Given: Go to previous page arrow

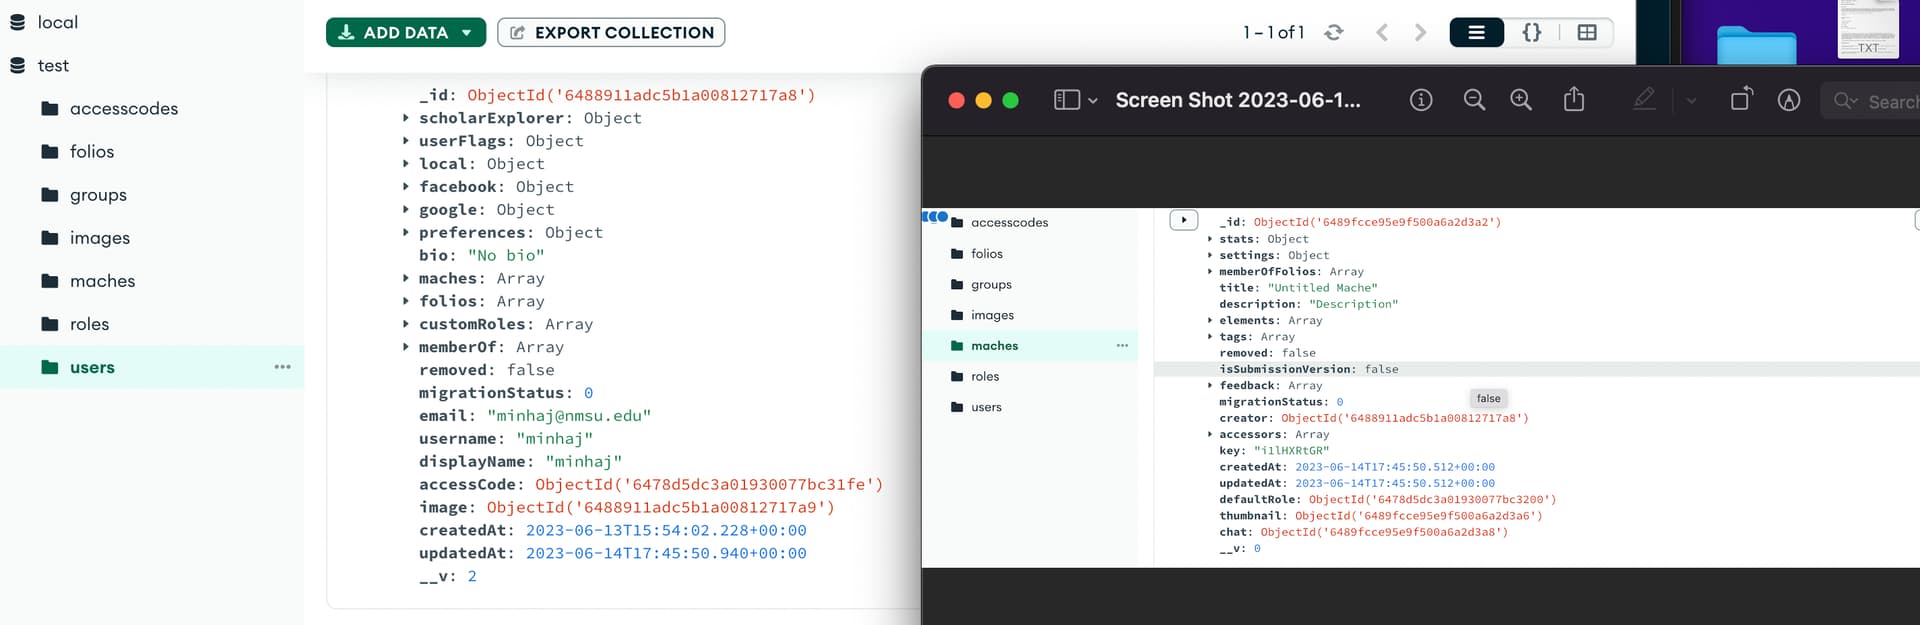Looking at the screenshot, I should pos(1382,33).
